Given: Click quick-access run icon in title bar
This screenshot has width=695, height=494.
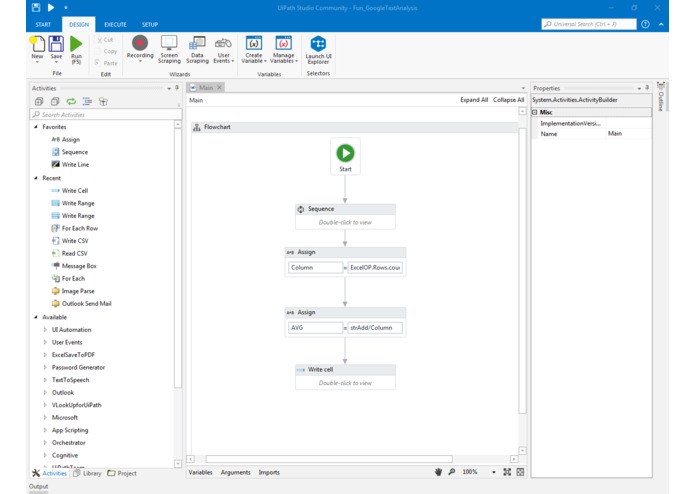Looking at the screenshot, I should click(x=51, y=8).
